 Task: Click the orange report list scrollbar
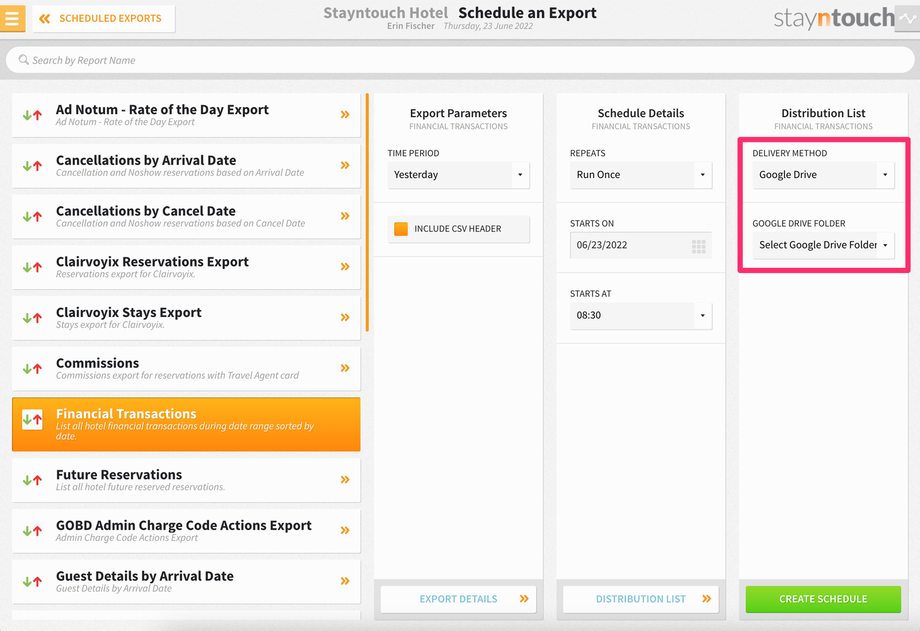(367, 212)
